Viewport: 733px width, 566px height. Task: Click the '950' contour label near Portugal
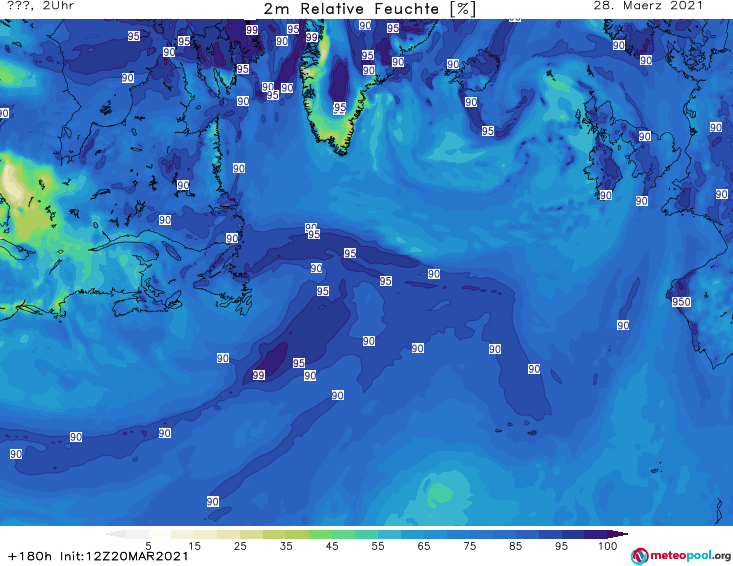click(681, 302)
